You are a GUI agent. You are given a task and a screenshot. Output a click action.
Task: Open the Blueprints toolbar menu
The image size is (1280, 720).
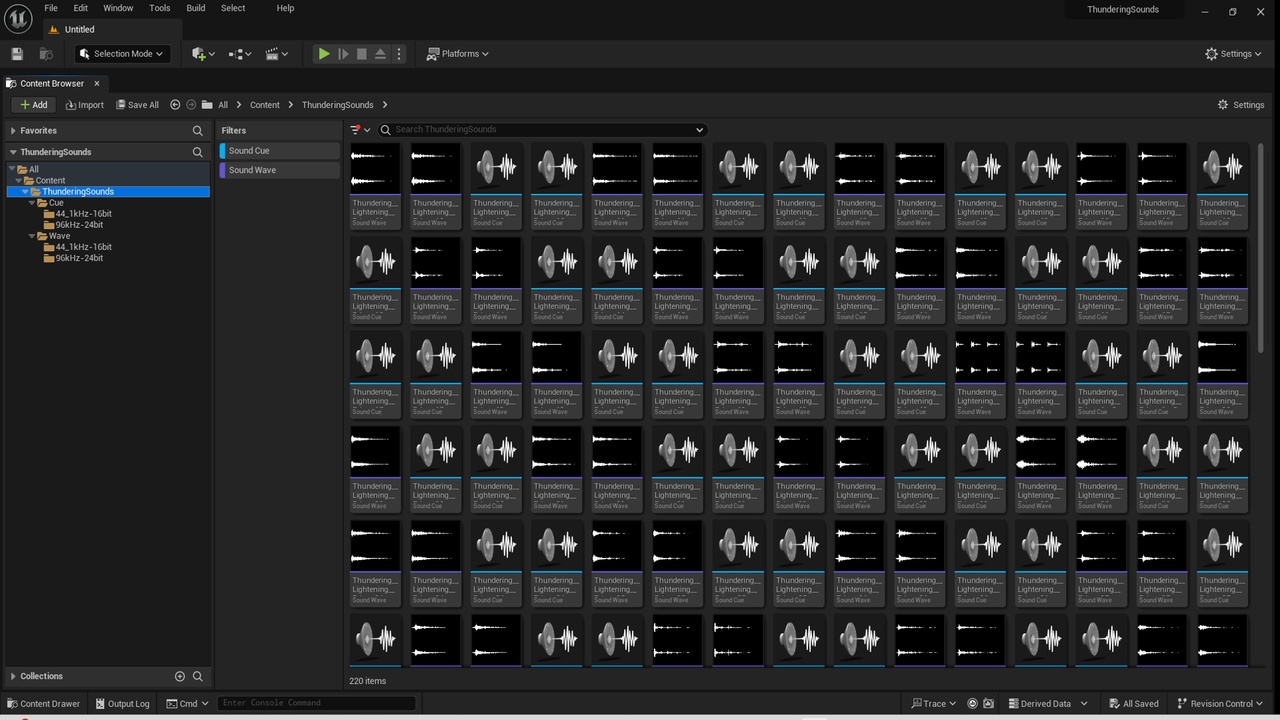(x=240, y=54)
